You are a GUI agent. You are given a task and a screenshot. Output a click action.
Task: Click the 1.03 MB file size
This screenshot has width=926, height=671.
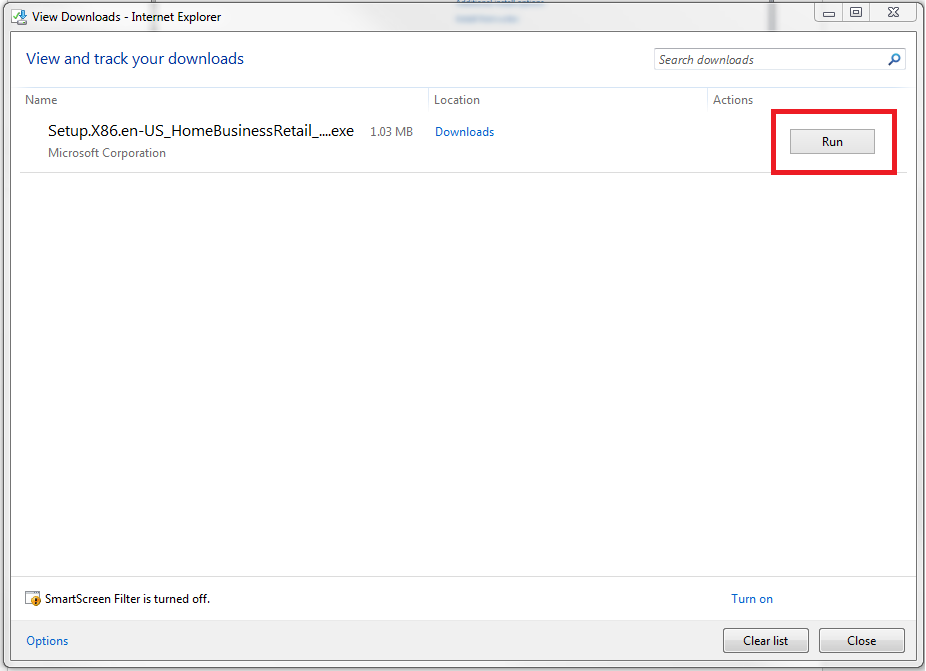[391, 132]
